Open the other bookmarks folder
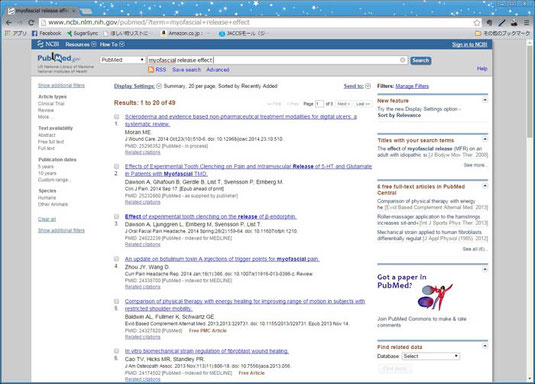 point(503,33)
